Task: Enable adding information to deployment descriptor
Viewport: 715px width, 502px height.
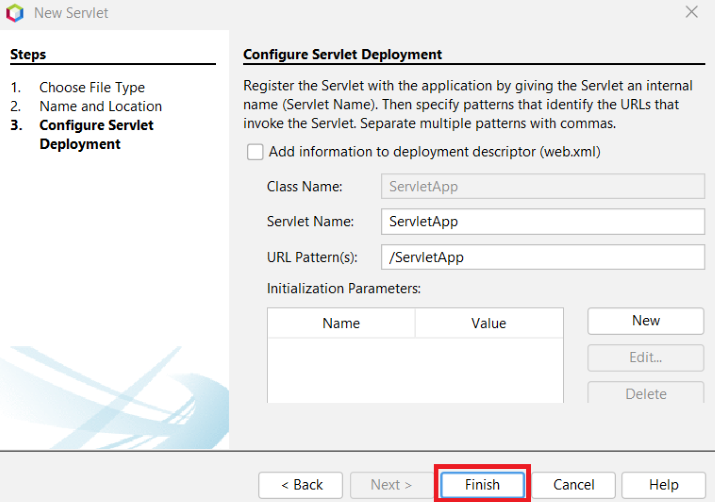Action: pyautogui.click(x=255, y=152)
